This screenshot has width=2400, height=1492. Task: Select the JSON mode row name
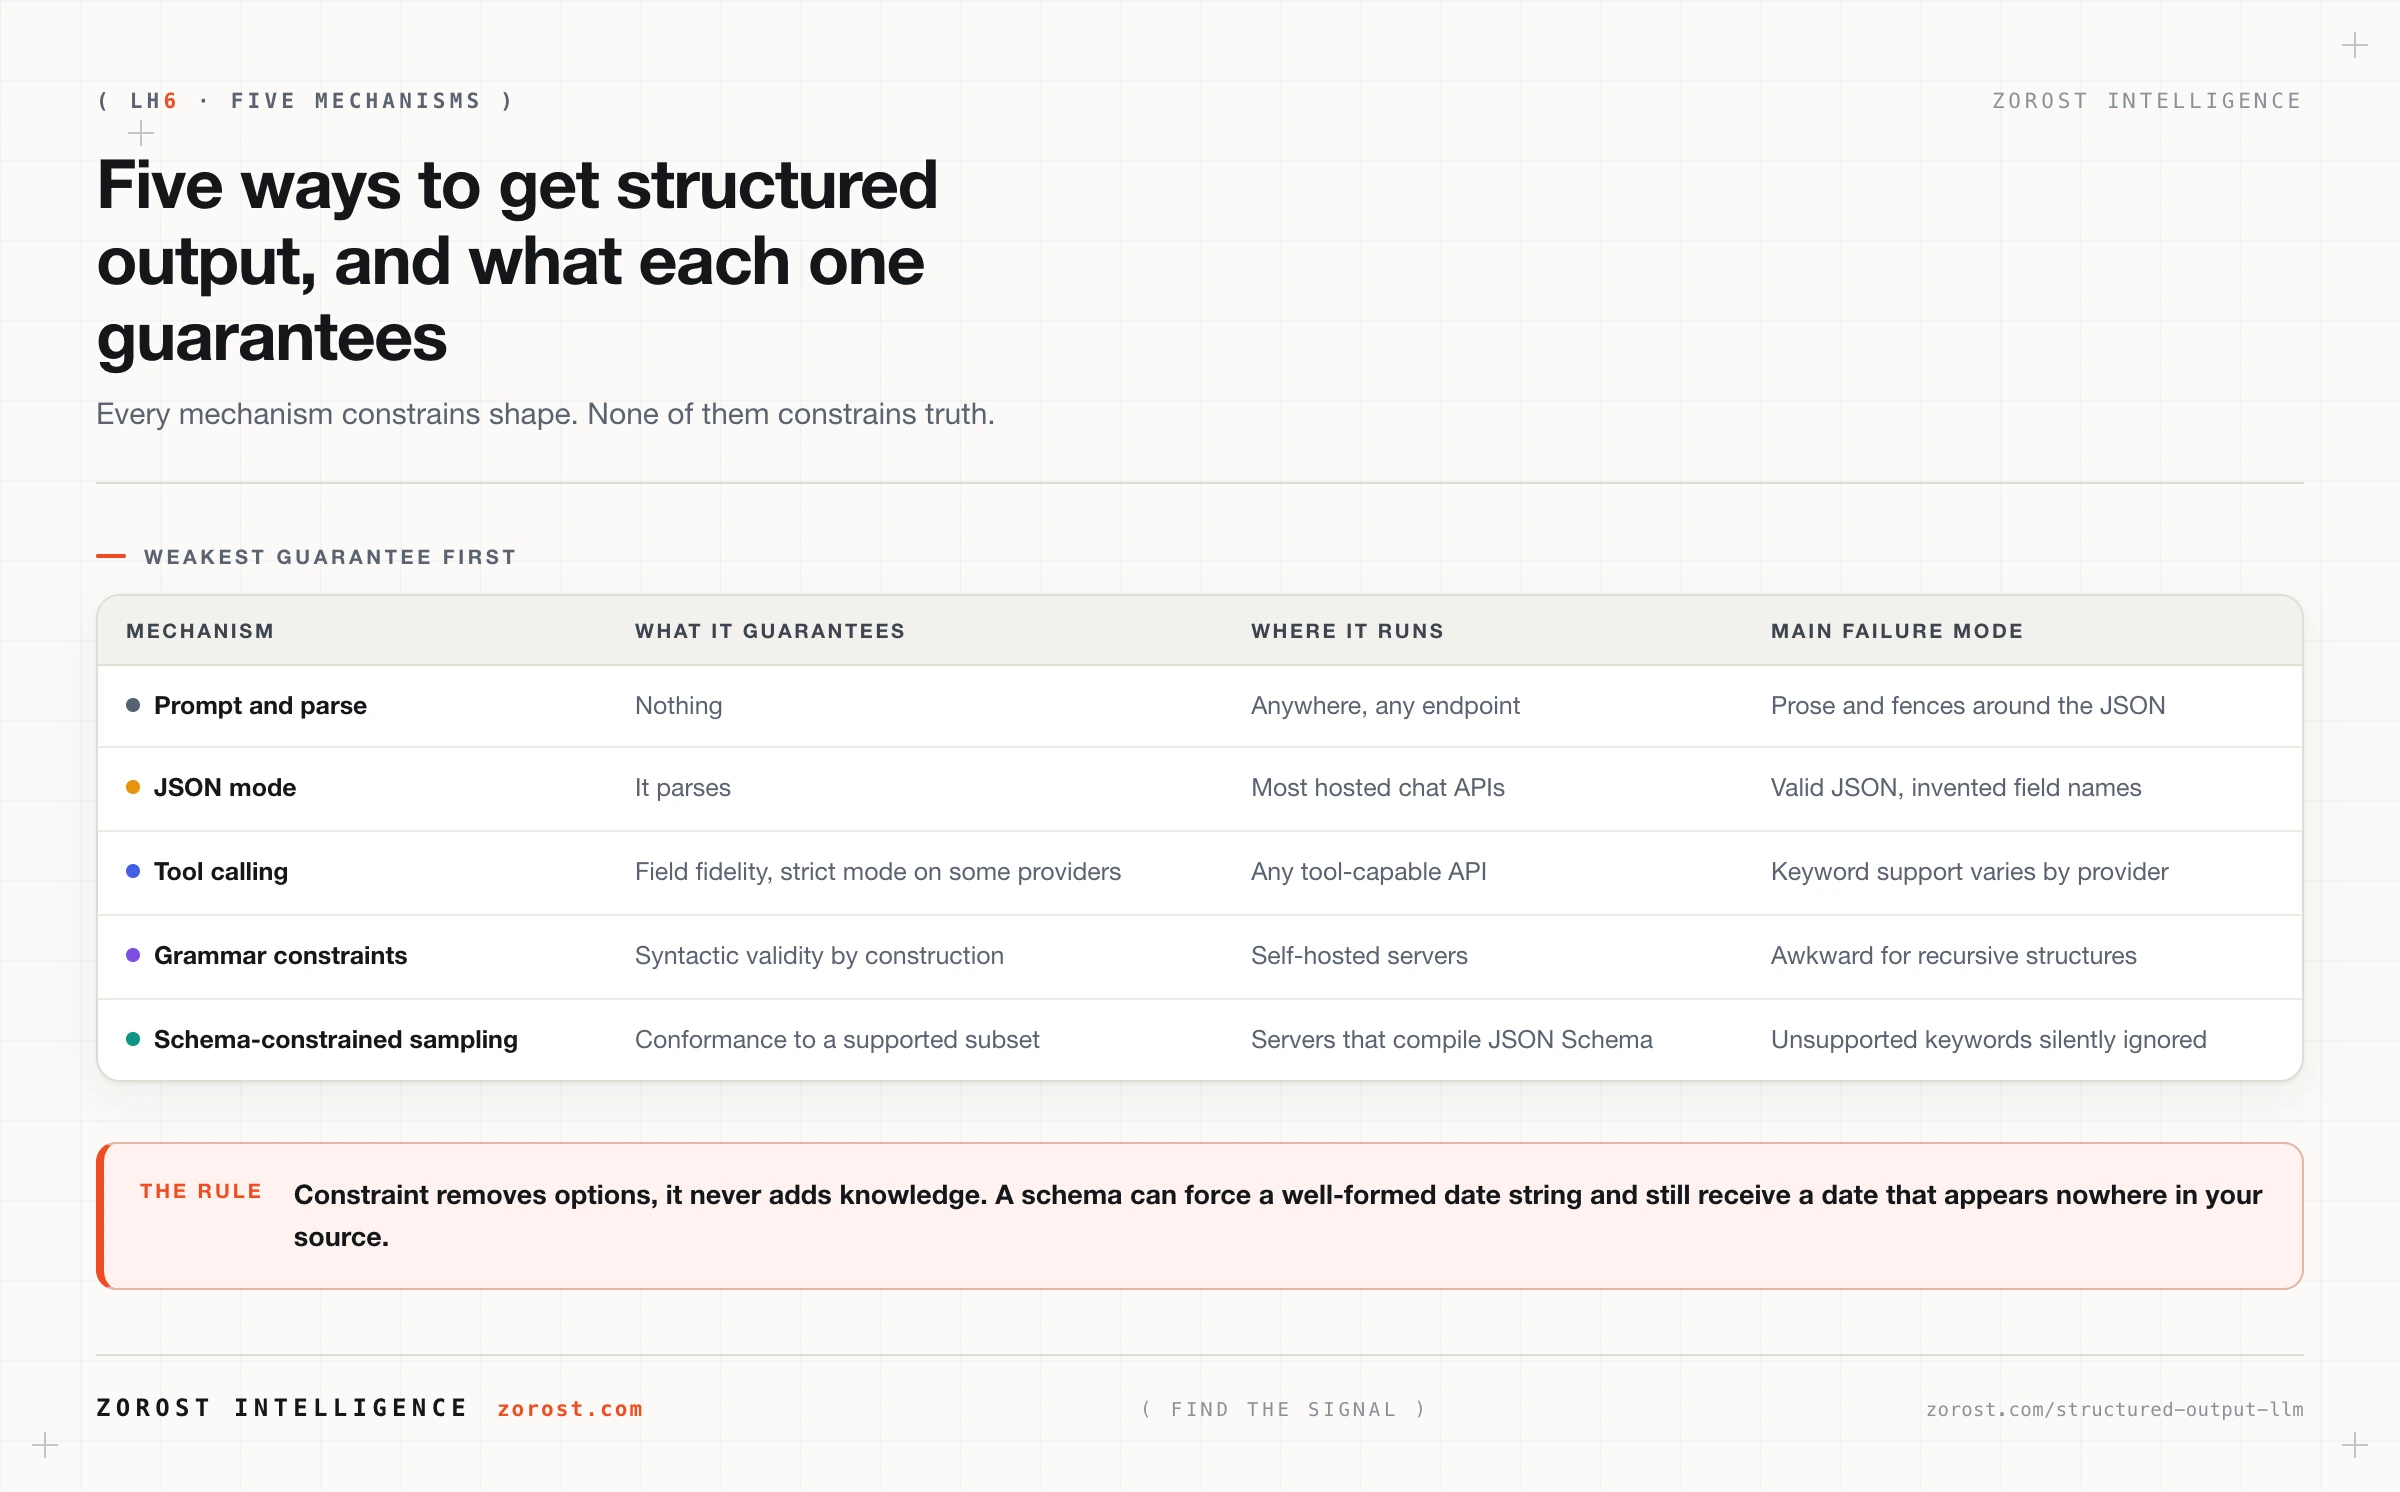tap(225, 788)
